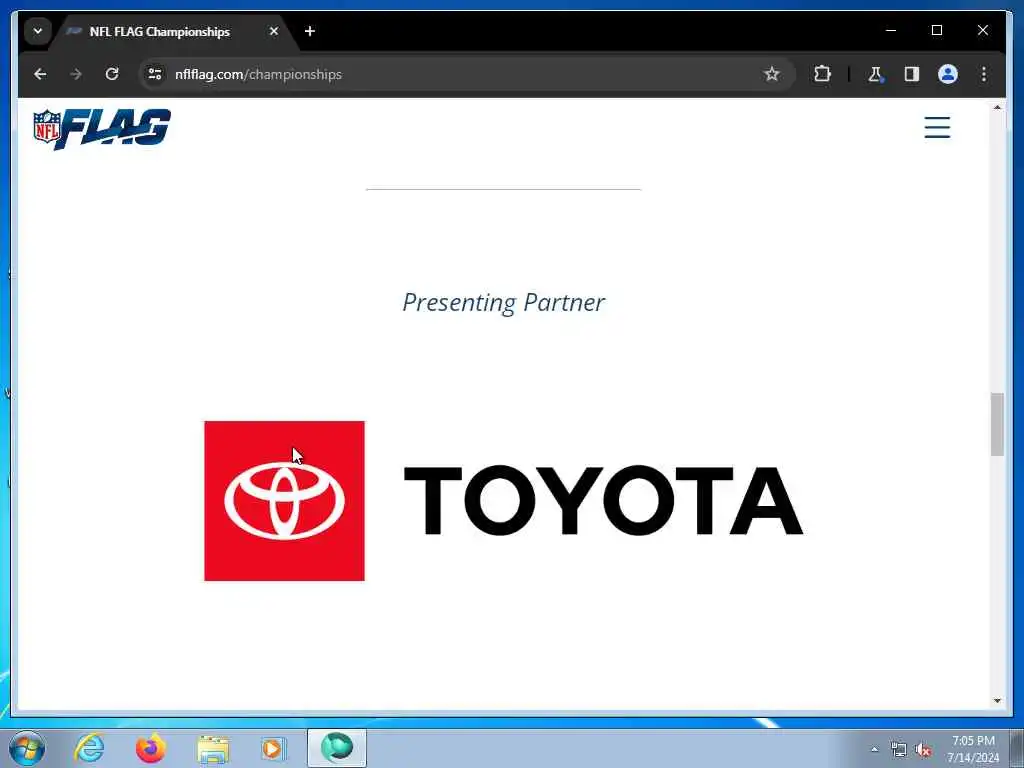Click the address bar URL
Screen dimensions: 1024x768
pyautogui.click(x=258, y=74)
